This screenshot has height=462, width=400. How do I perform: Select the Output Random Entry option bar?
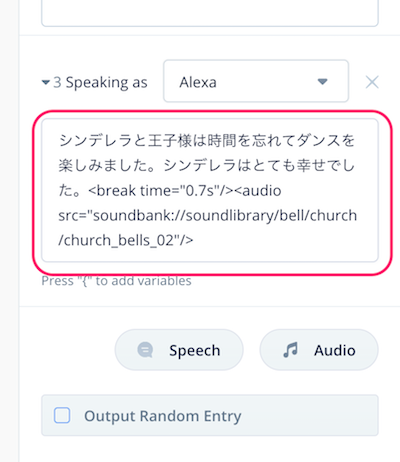pos(210,415)
